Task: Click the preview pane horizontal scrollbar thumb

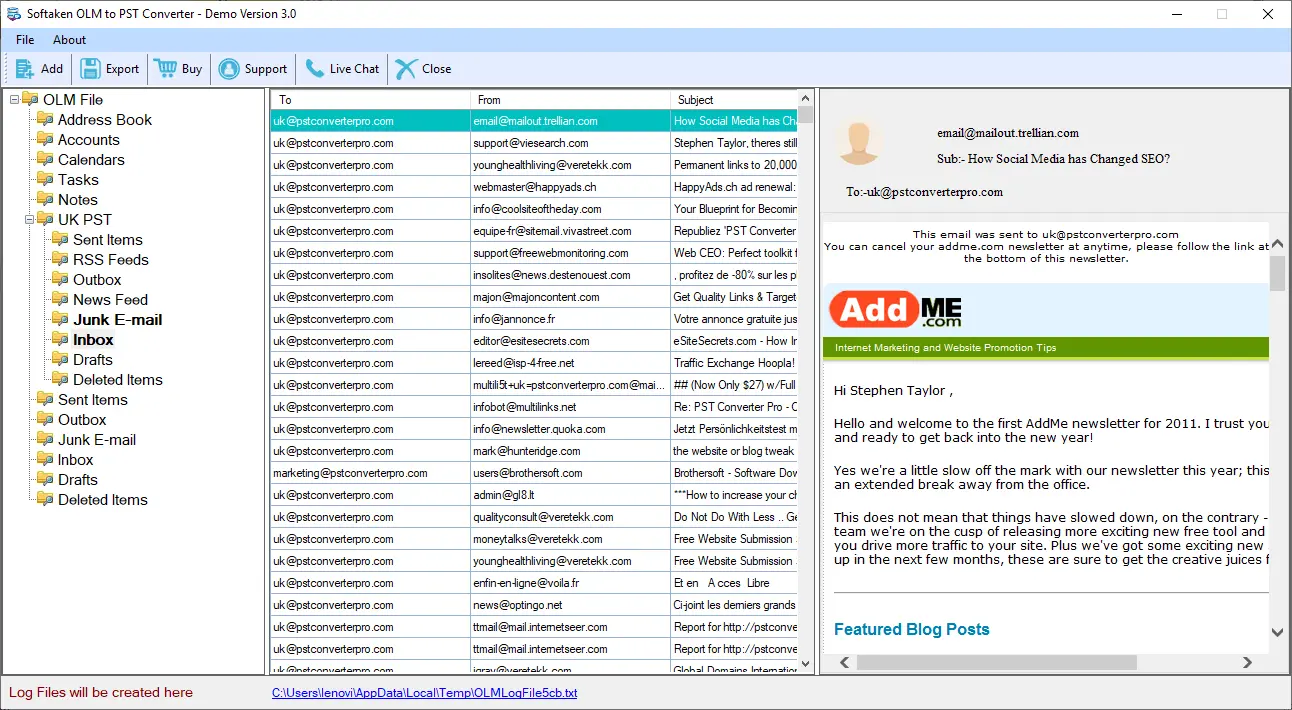Action: 997,662
